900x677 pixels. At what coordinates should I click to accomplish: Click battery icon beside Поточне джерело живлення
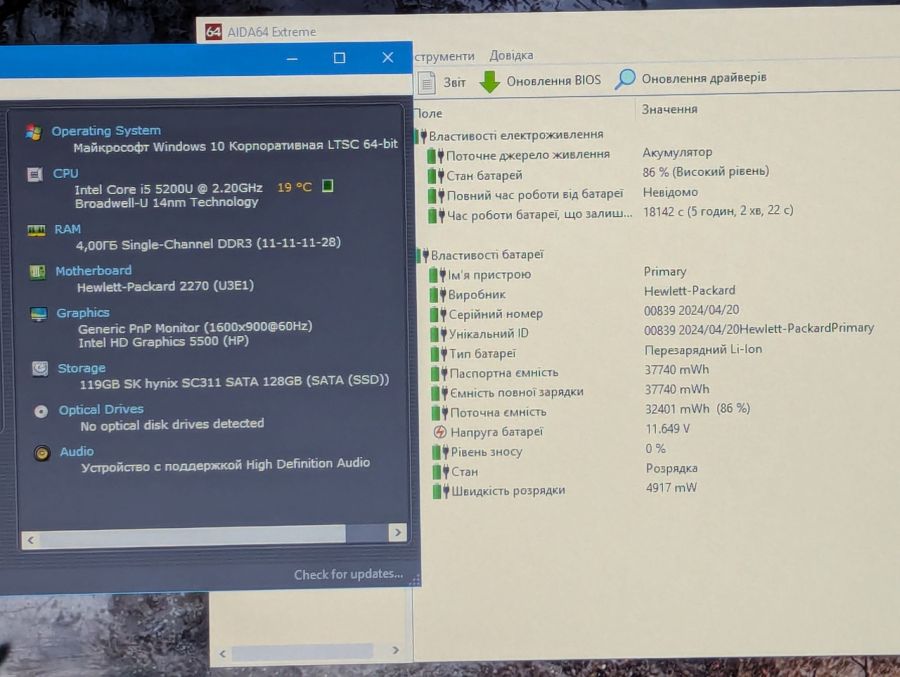pyautogui.click(x=436, y=156)
